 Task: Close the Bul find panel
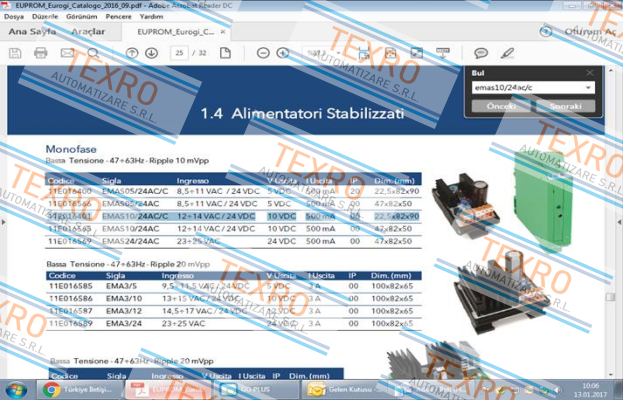point(590,73)
